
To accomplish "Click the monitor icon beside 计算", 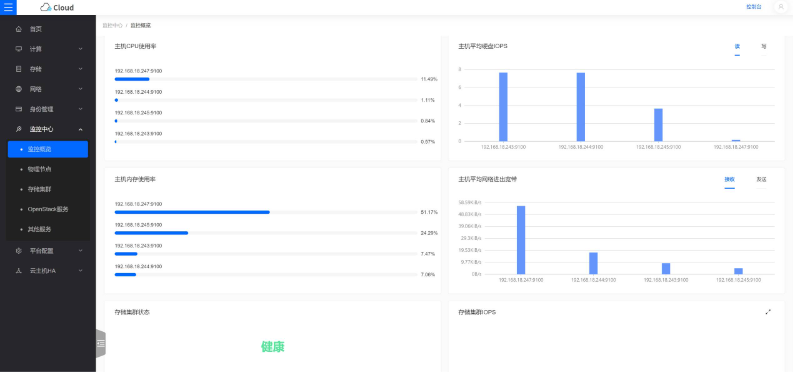I will coord(19,49).
